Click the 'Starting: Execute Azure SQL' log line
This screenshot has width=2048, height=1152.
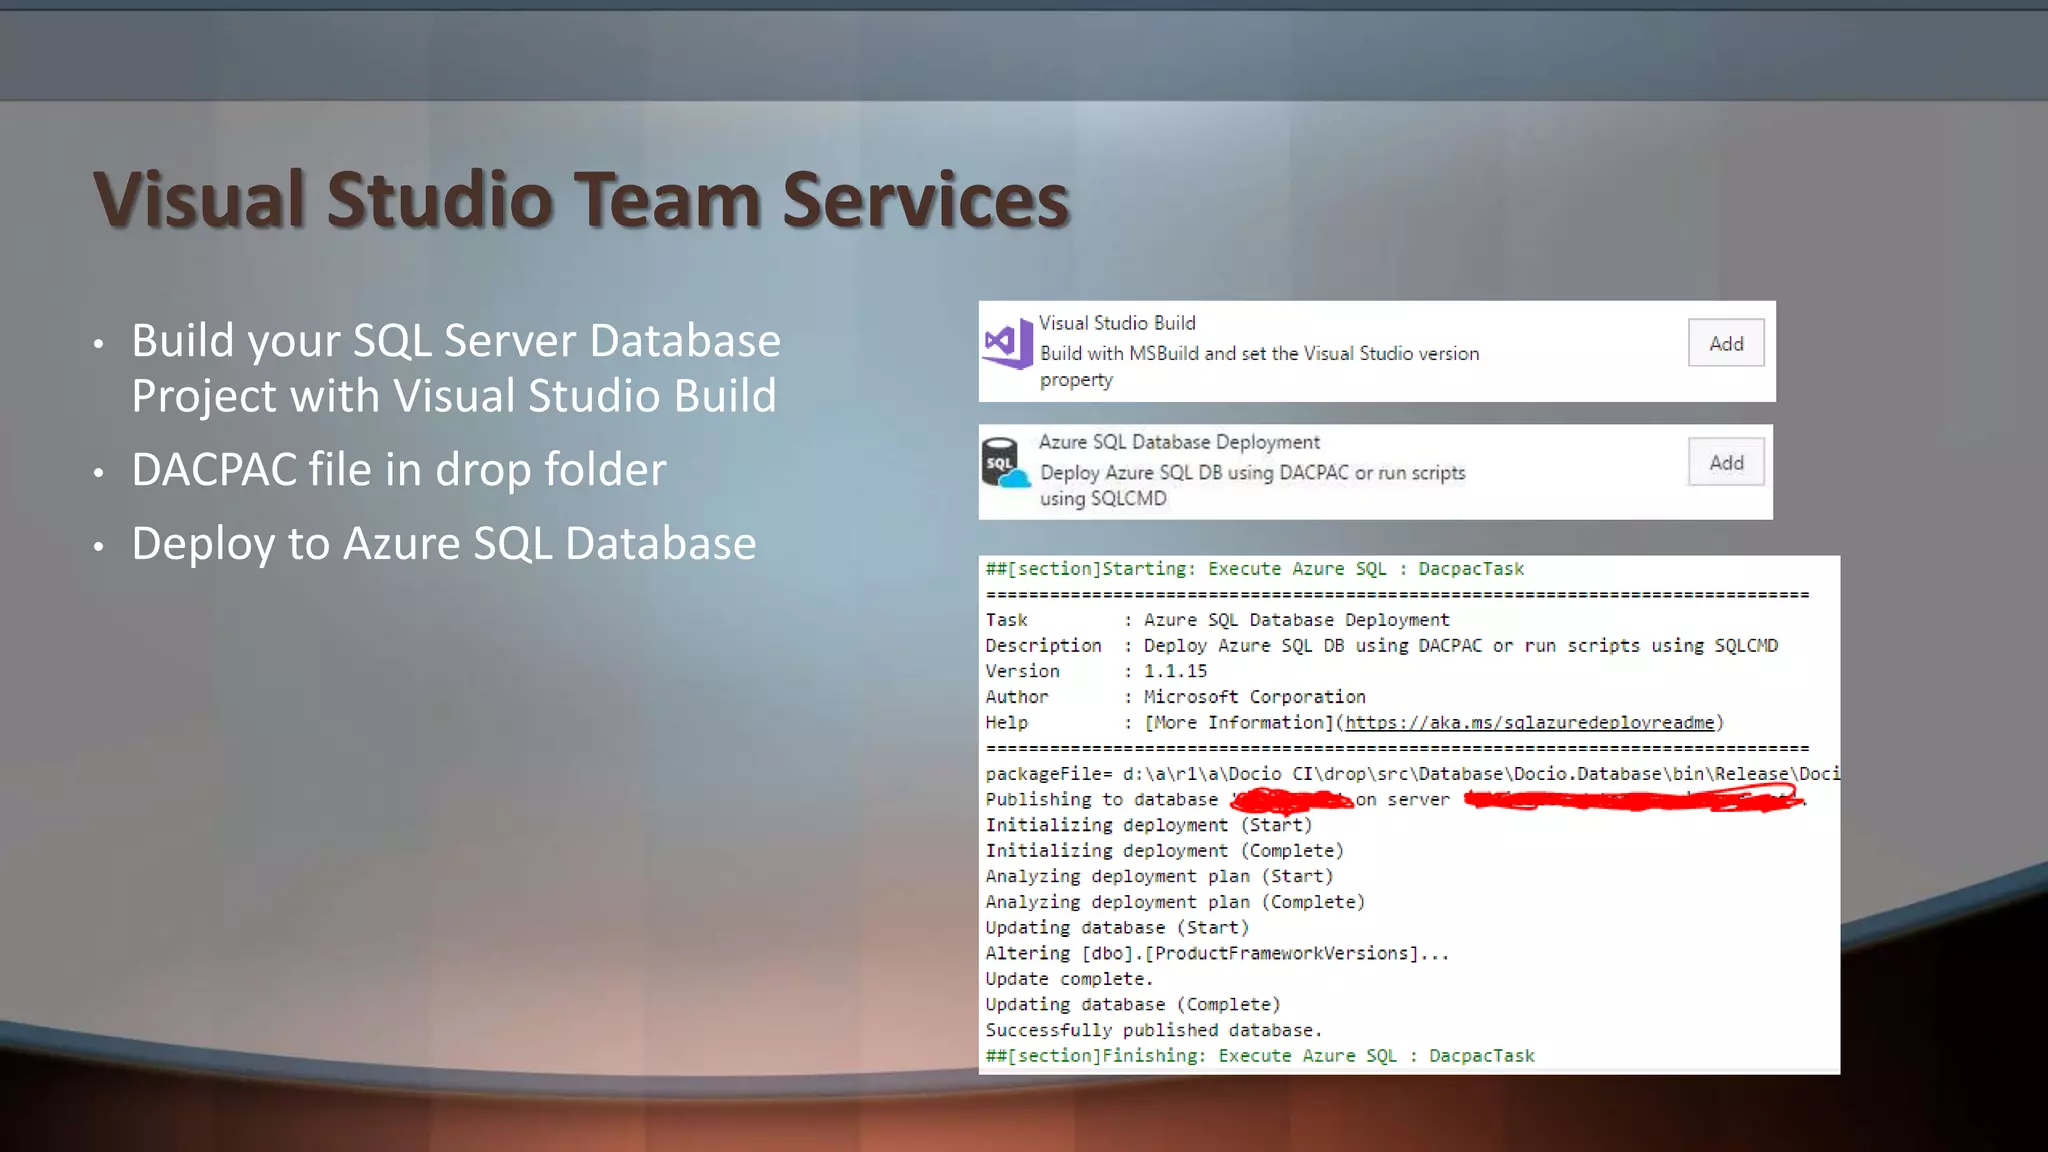[1255, 569]
